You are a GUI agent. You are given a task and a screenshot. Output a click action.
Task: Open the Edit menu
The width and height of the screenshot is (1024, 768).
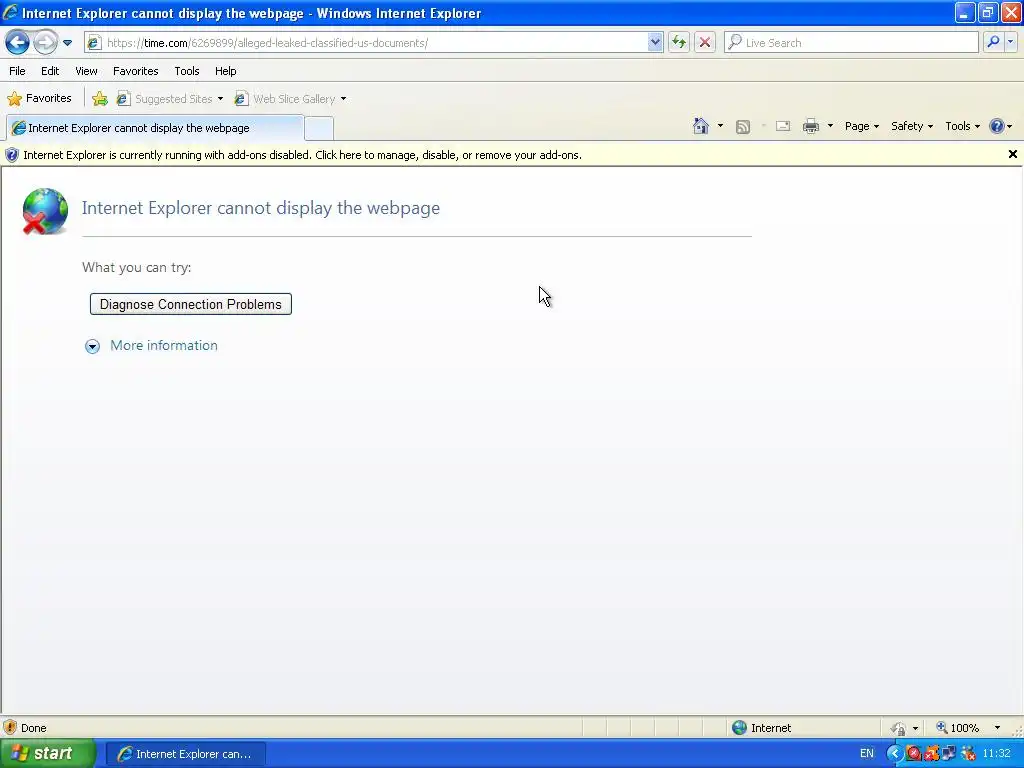(50, 71)
